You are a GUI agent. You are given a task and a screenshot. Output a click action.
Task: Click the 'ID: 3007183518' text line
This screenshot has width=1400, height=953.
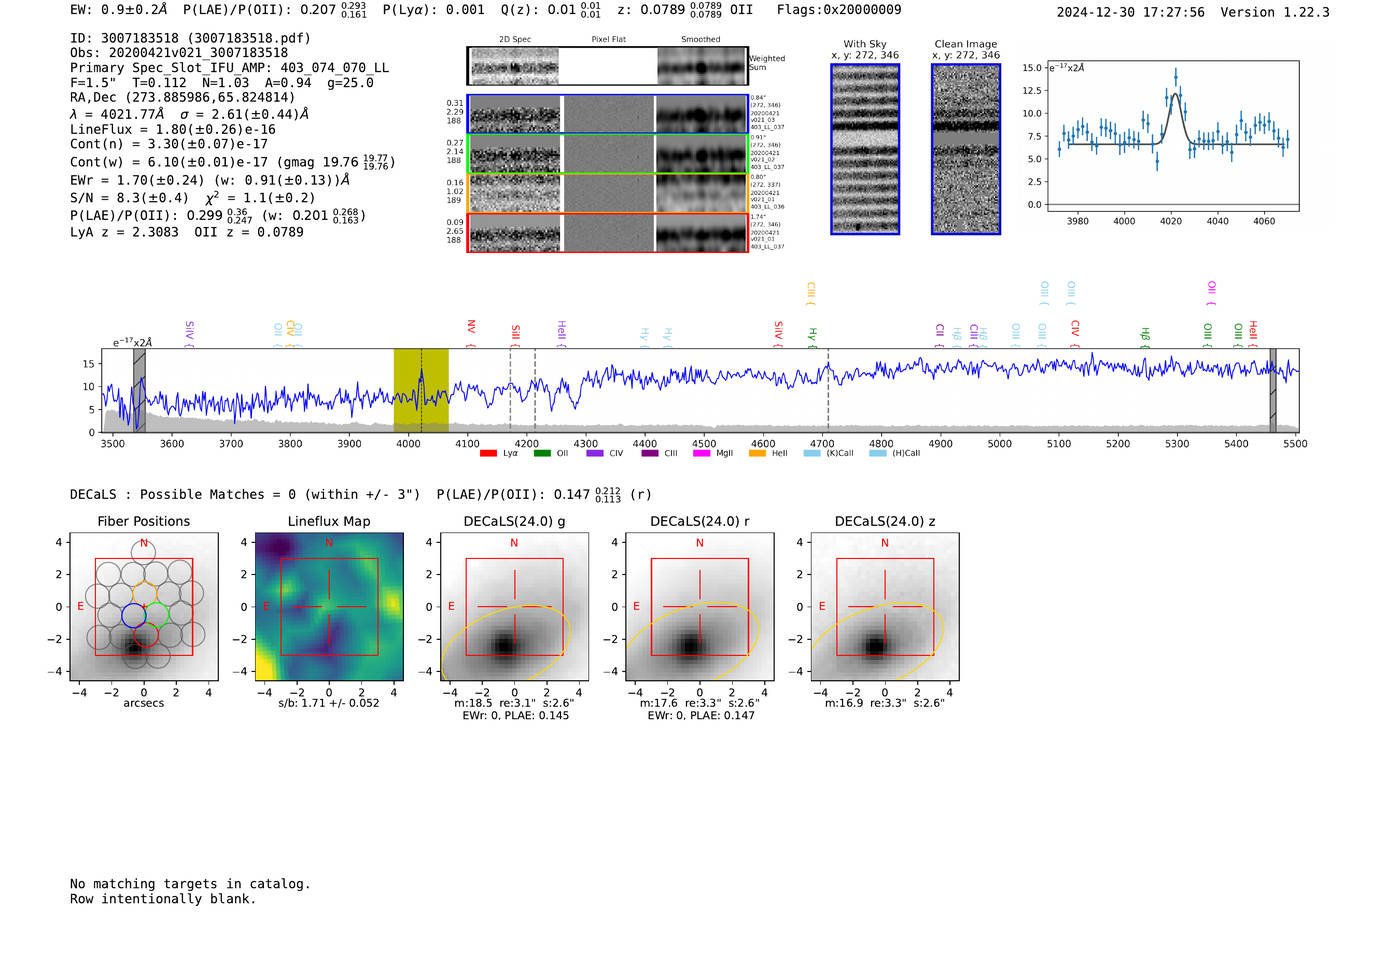(190, 38)
